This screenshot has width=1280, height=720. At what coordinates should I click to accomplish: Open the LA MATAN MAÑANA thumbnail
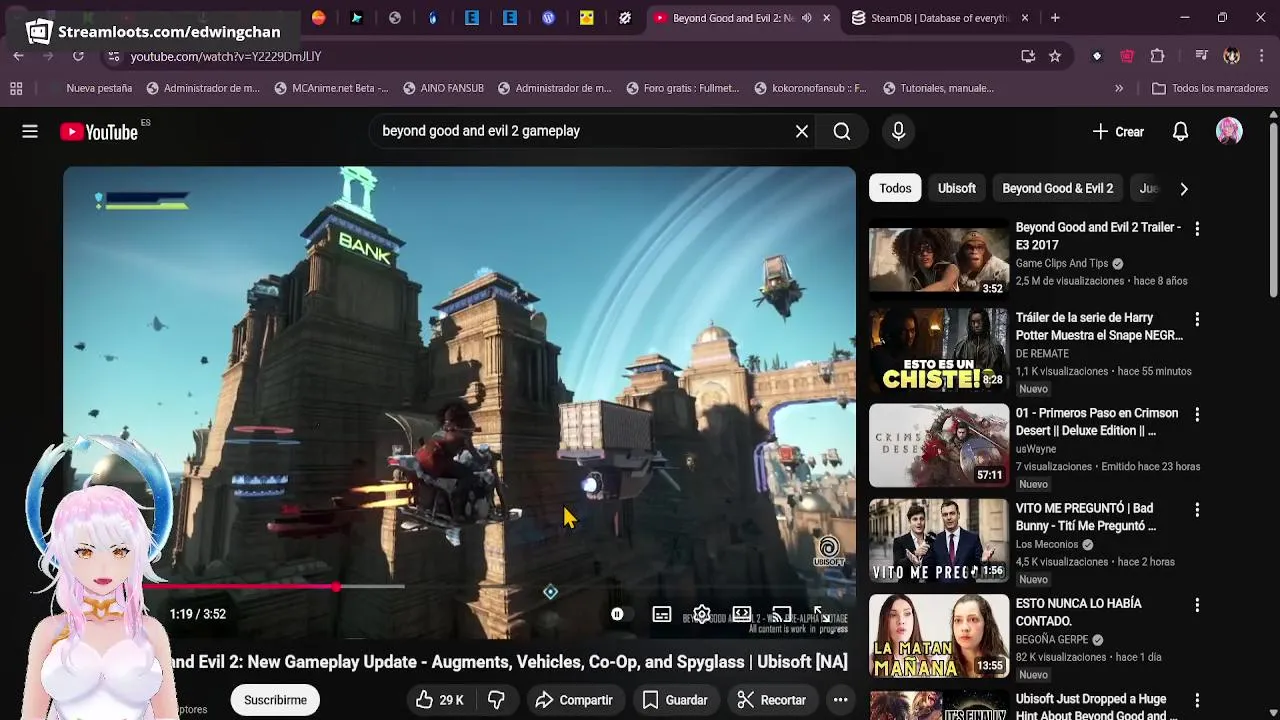939,636
